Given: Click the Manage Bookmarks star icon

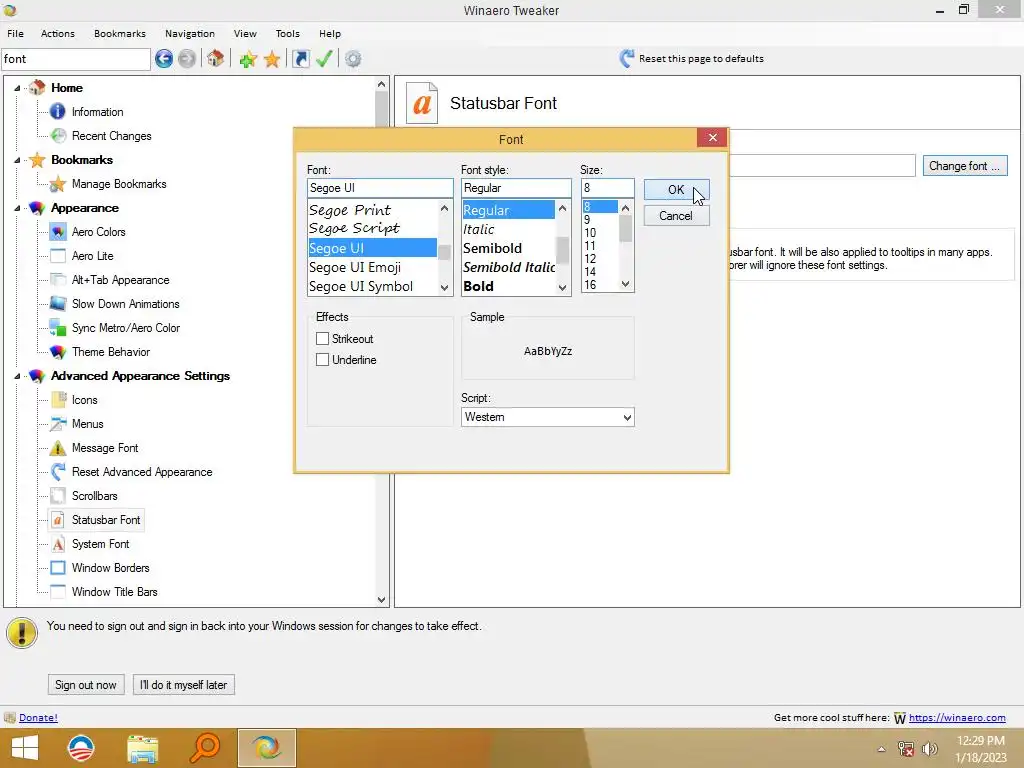Looking at the screenshot, I should click(x=58, y=184).
